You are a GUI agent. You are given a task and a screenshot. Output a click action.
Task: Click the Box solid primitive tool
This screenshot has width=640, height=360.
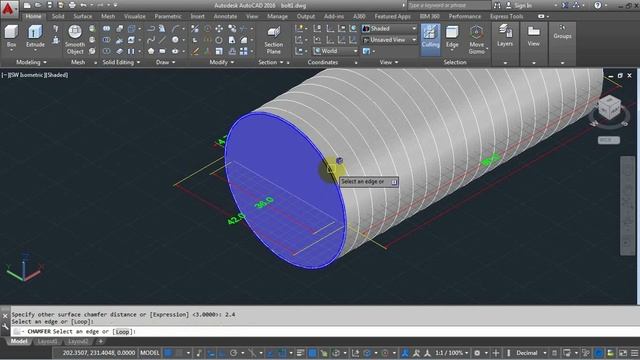(11, 37)
